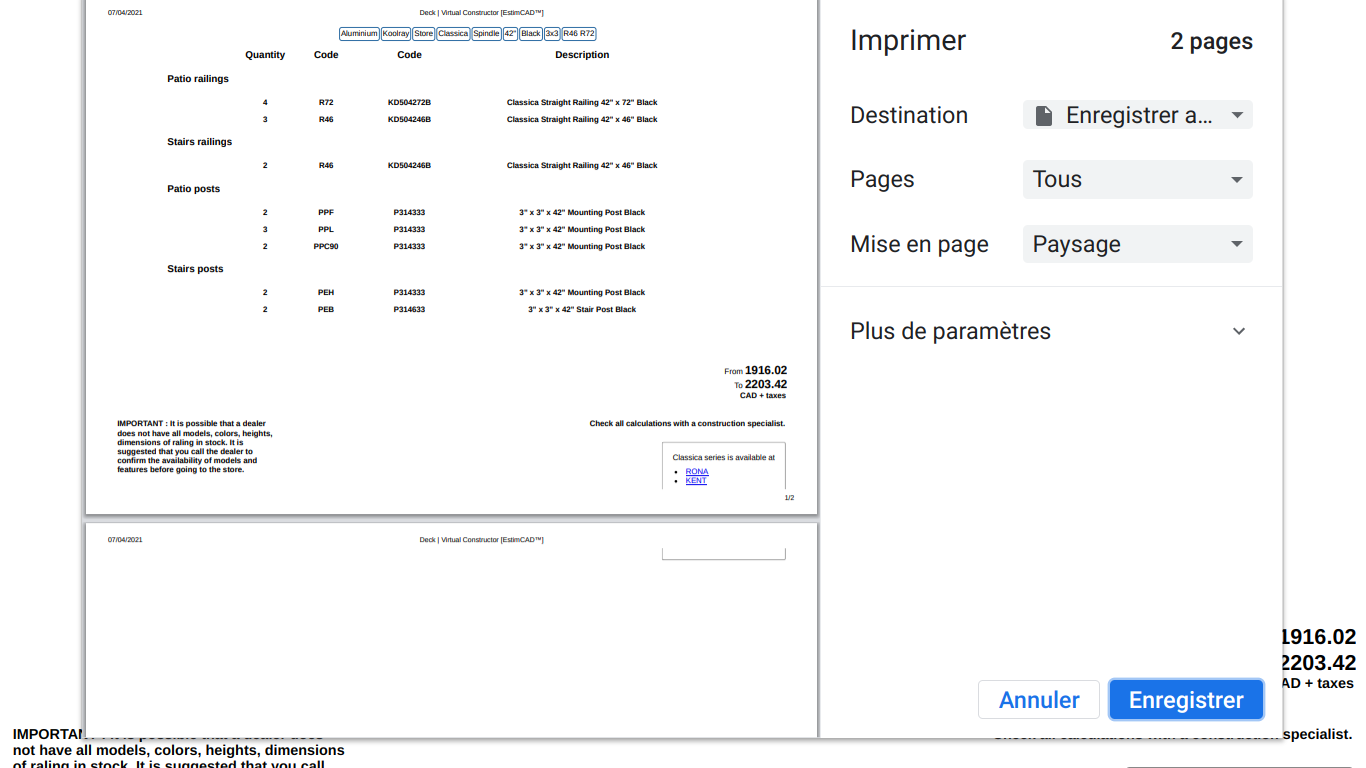Click the Classica tag in the preview
Image resolution: width=1366 pixels, height=768 pixels.
(453, 33)
